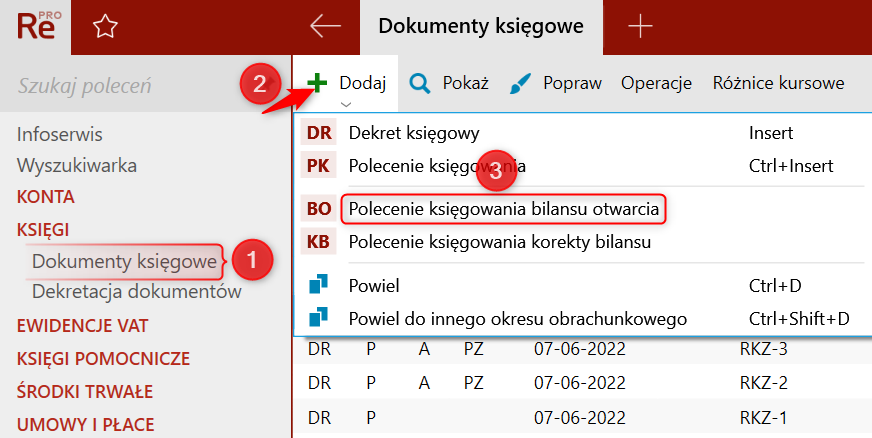Image resolution: width=872 pixels, height=438 pixels.
Task: Switch to the Dokumenty księgowe tab
Action: (x=481, y=26)
